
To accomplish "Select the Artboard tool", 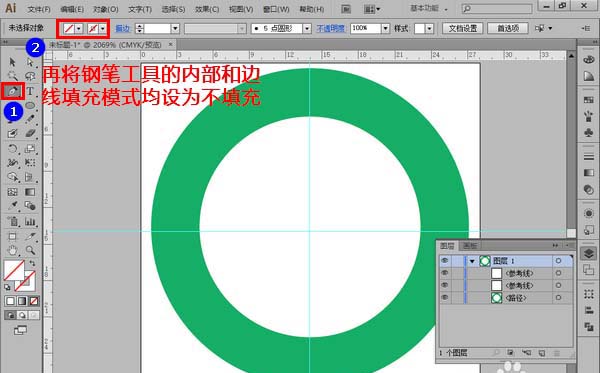I will point(12,236).
